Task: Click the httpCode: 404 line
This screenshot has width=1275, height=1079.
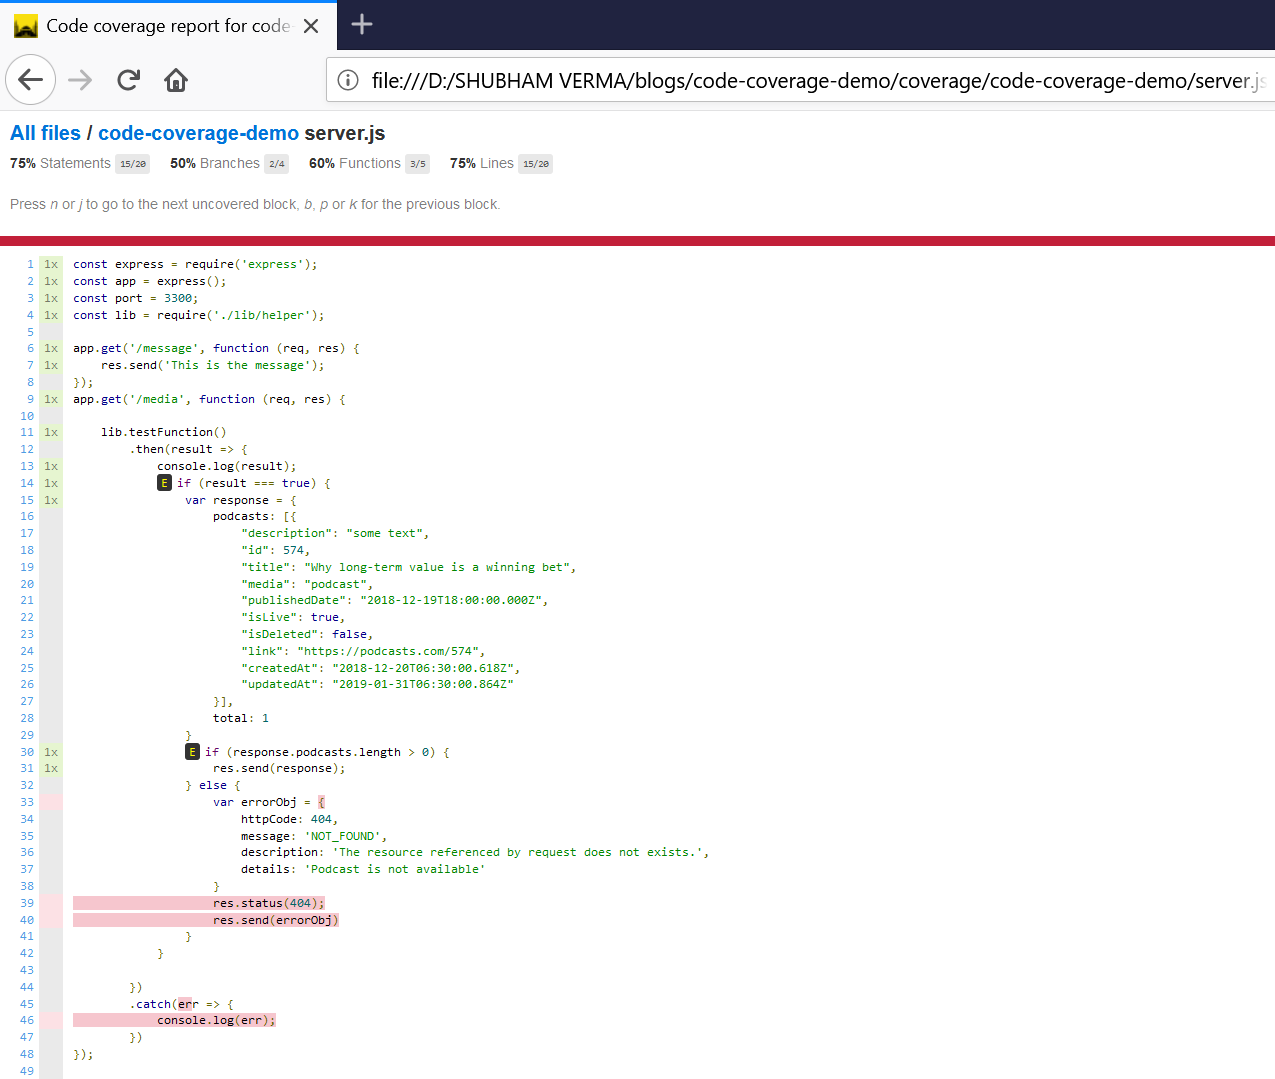Action: pyautogui.click(x=290, y=819)
